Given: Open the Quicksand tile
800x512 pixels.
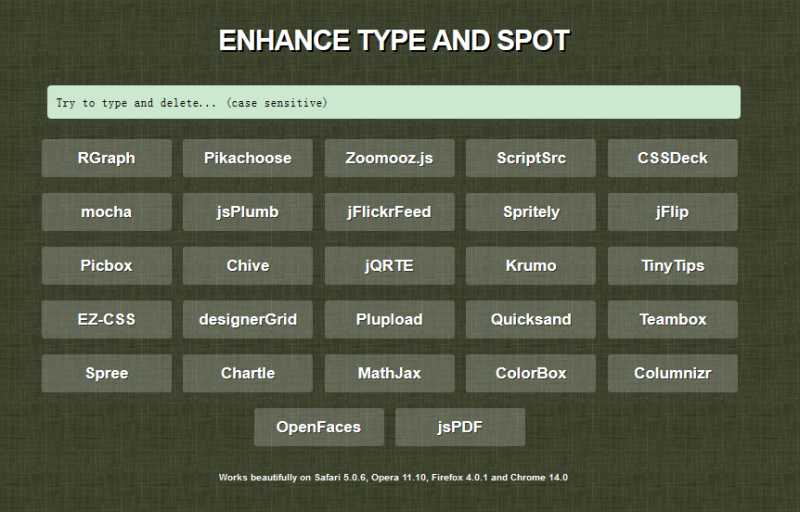Looking at the screenshot, I should coord(530,320).
